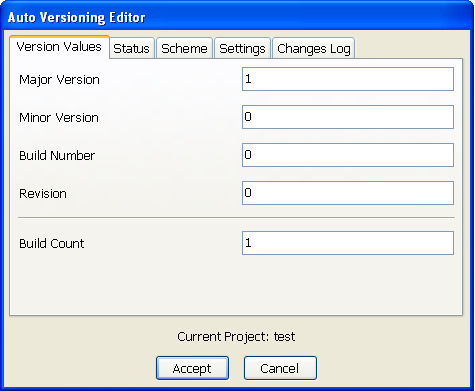Click inside the Revision field
This screenshot has width=475, height=391.
tap(348, 193)
